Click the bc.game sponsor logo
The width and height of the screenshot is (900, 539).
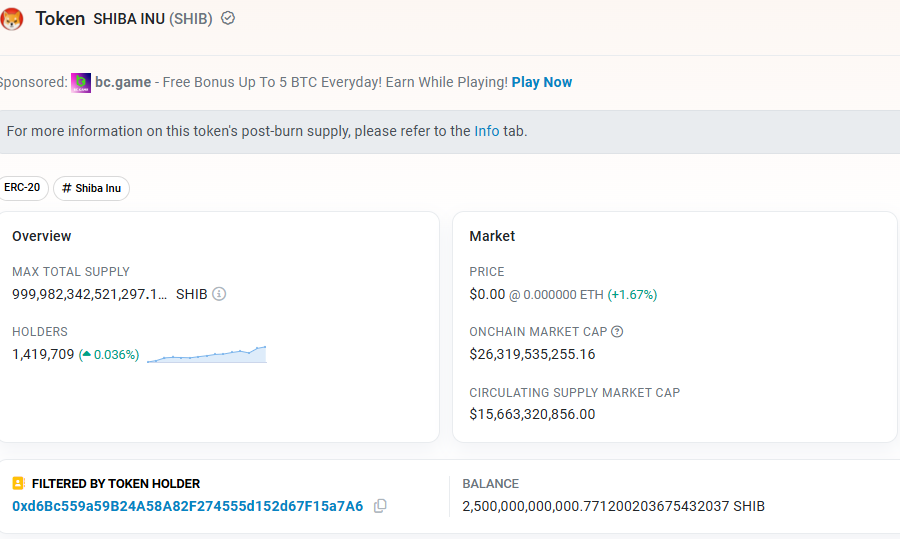(81, 83)
